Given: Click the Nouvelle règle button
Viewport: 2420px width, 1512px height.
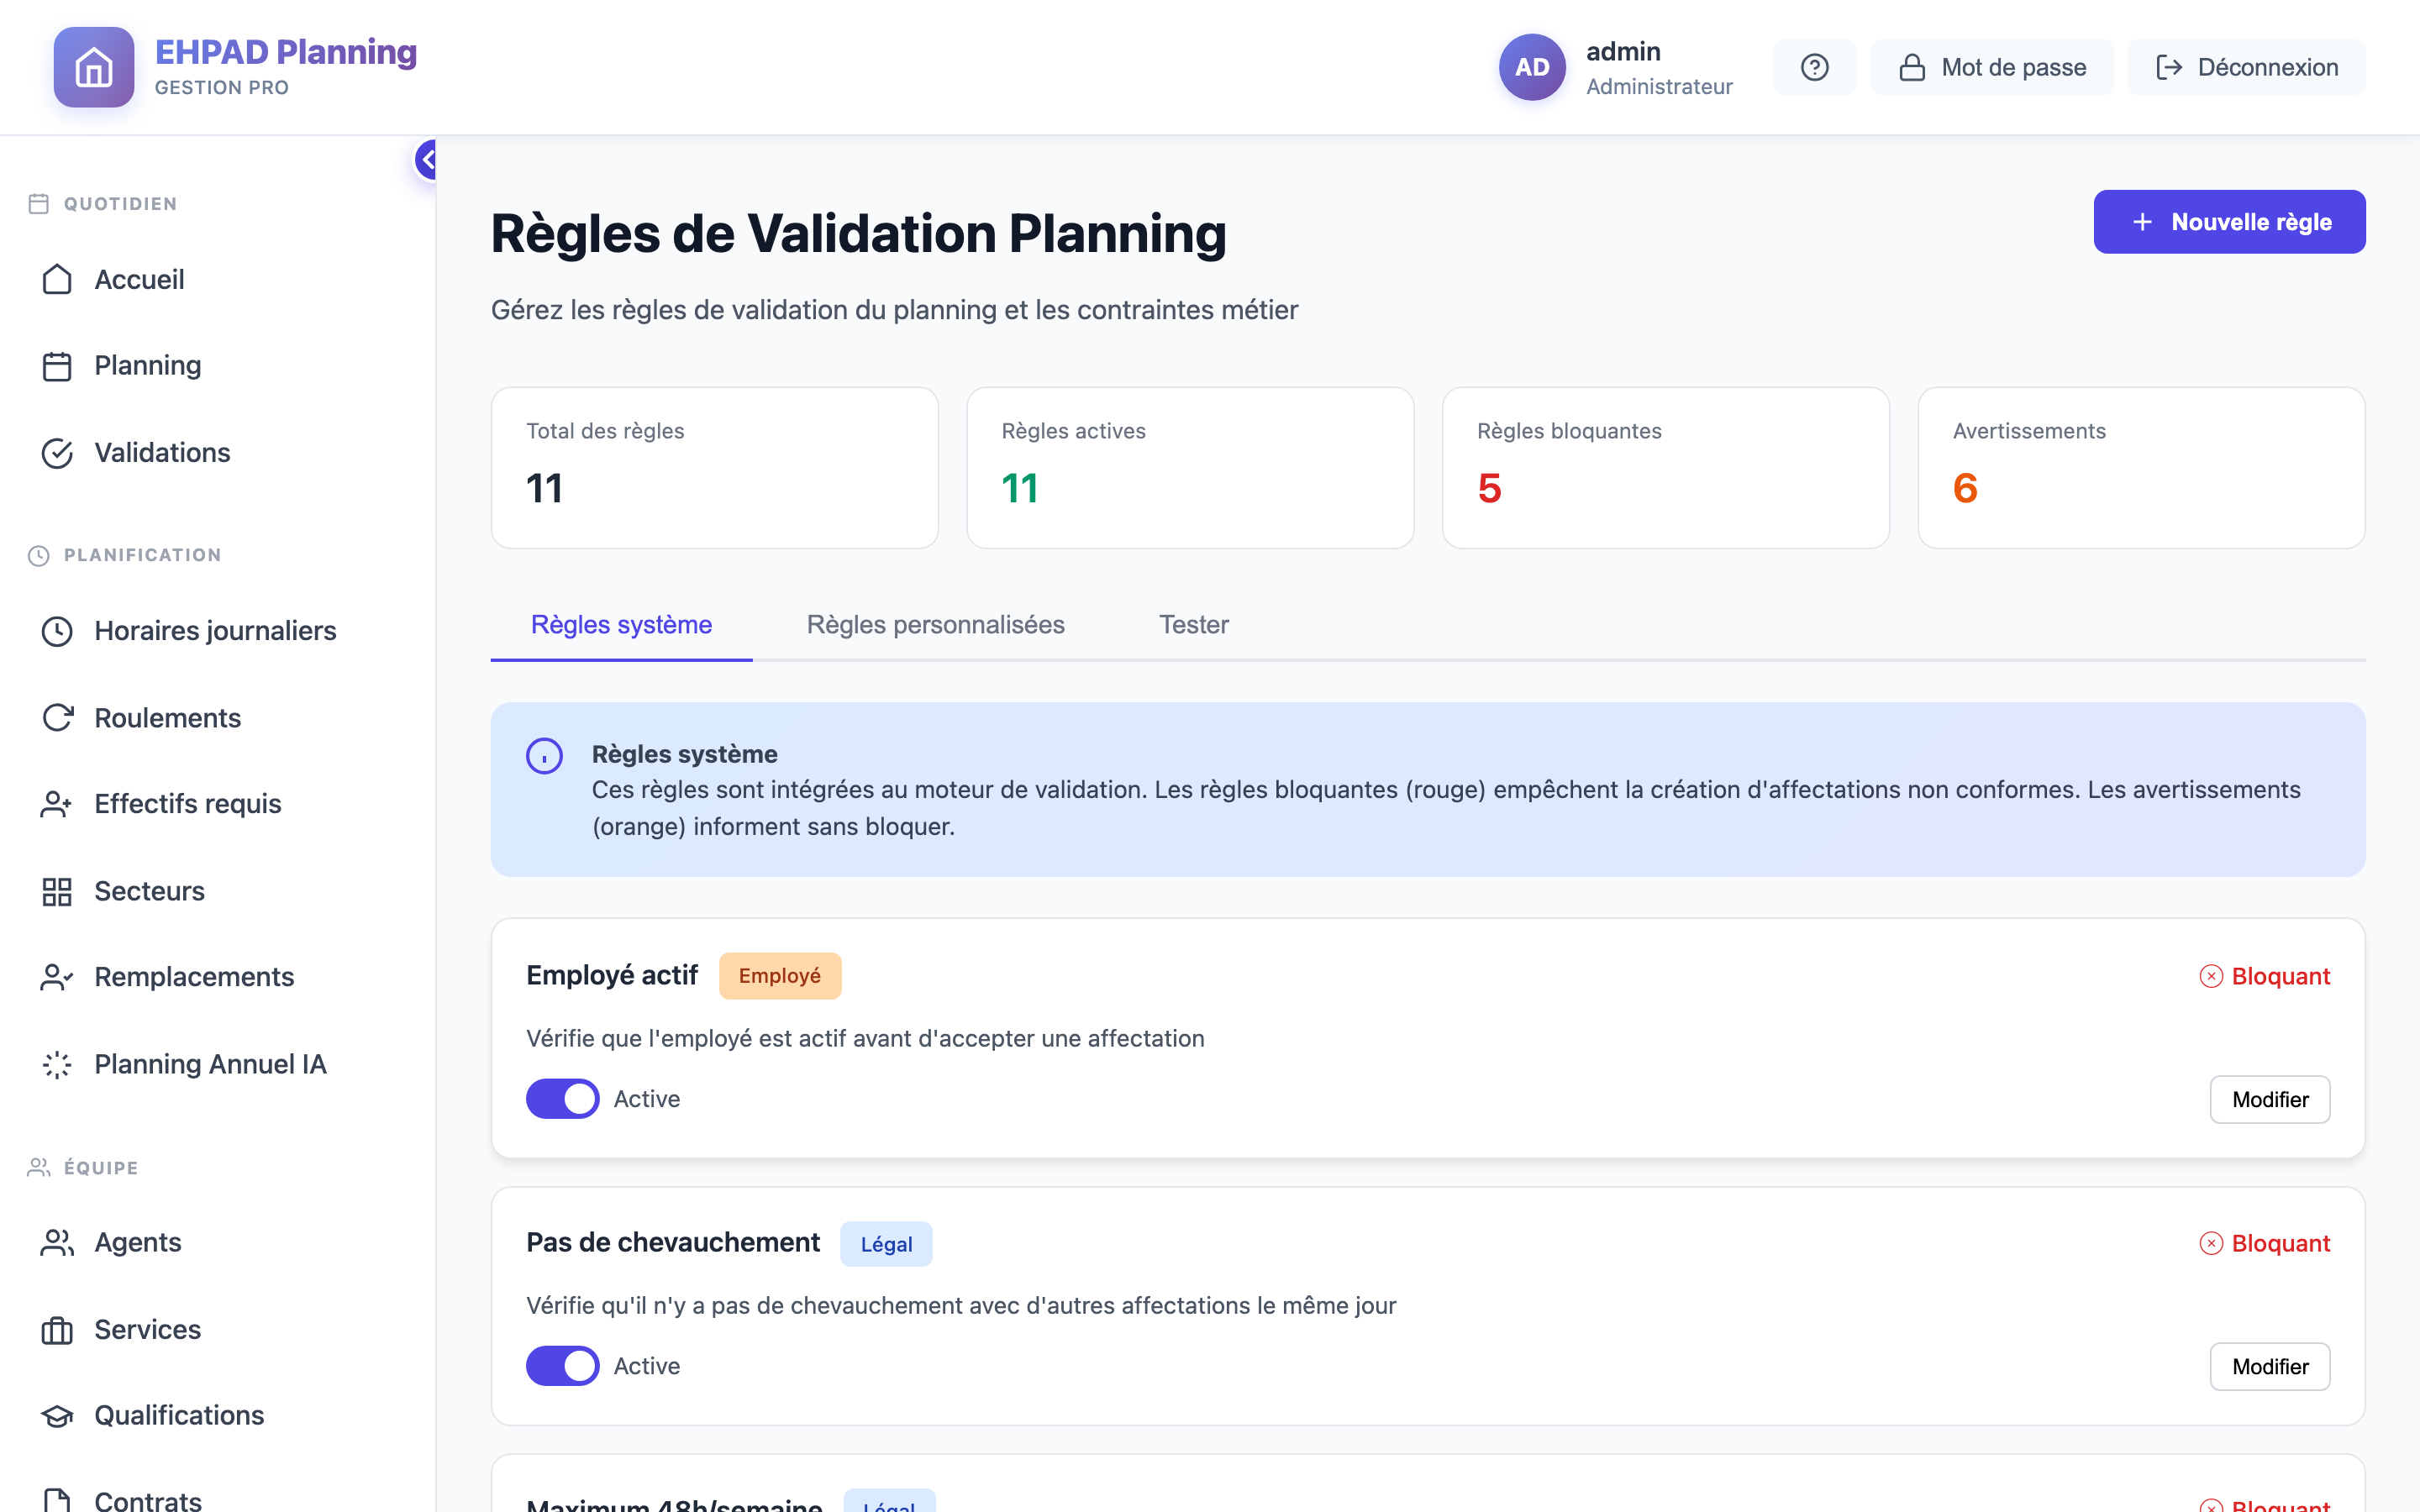Looking at the screenshot, I should pos(2229,222).
